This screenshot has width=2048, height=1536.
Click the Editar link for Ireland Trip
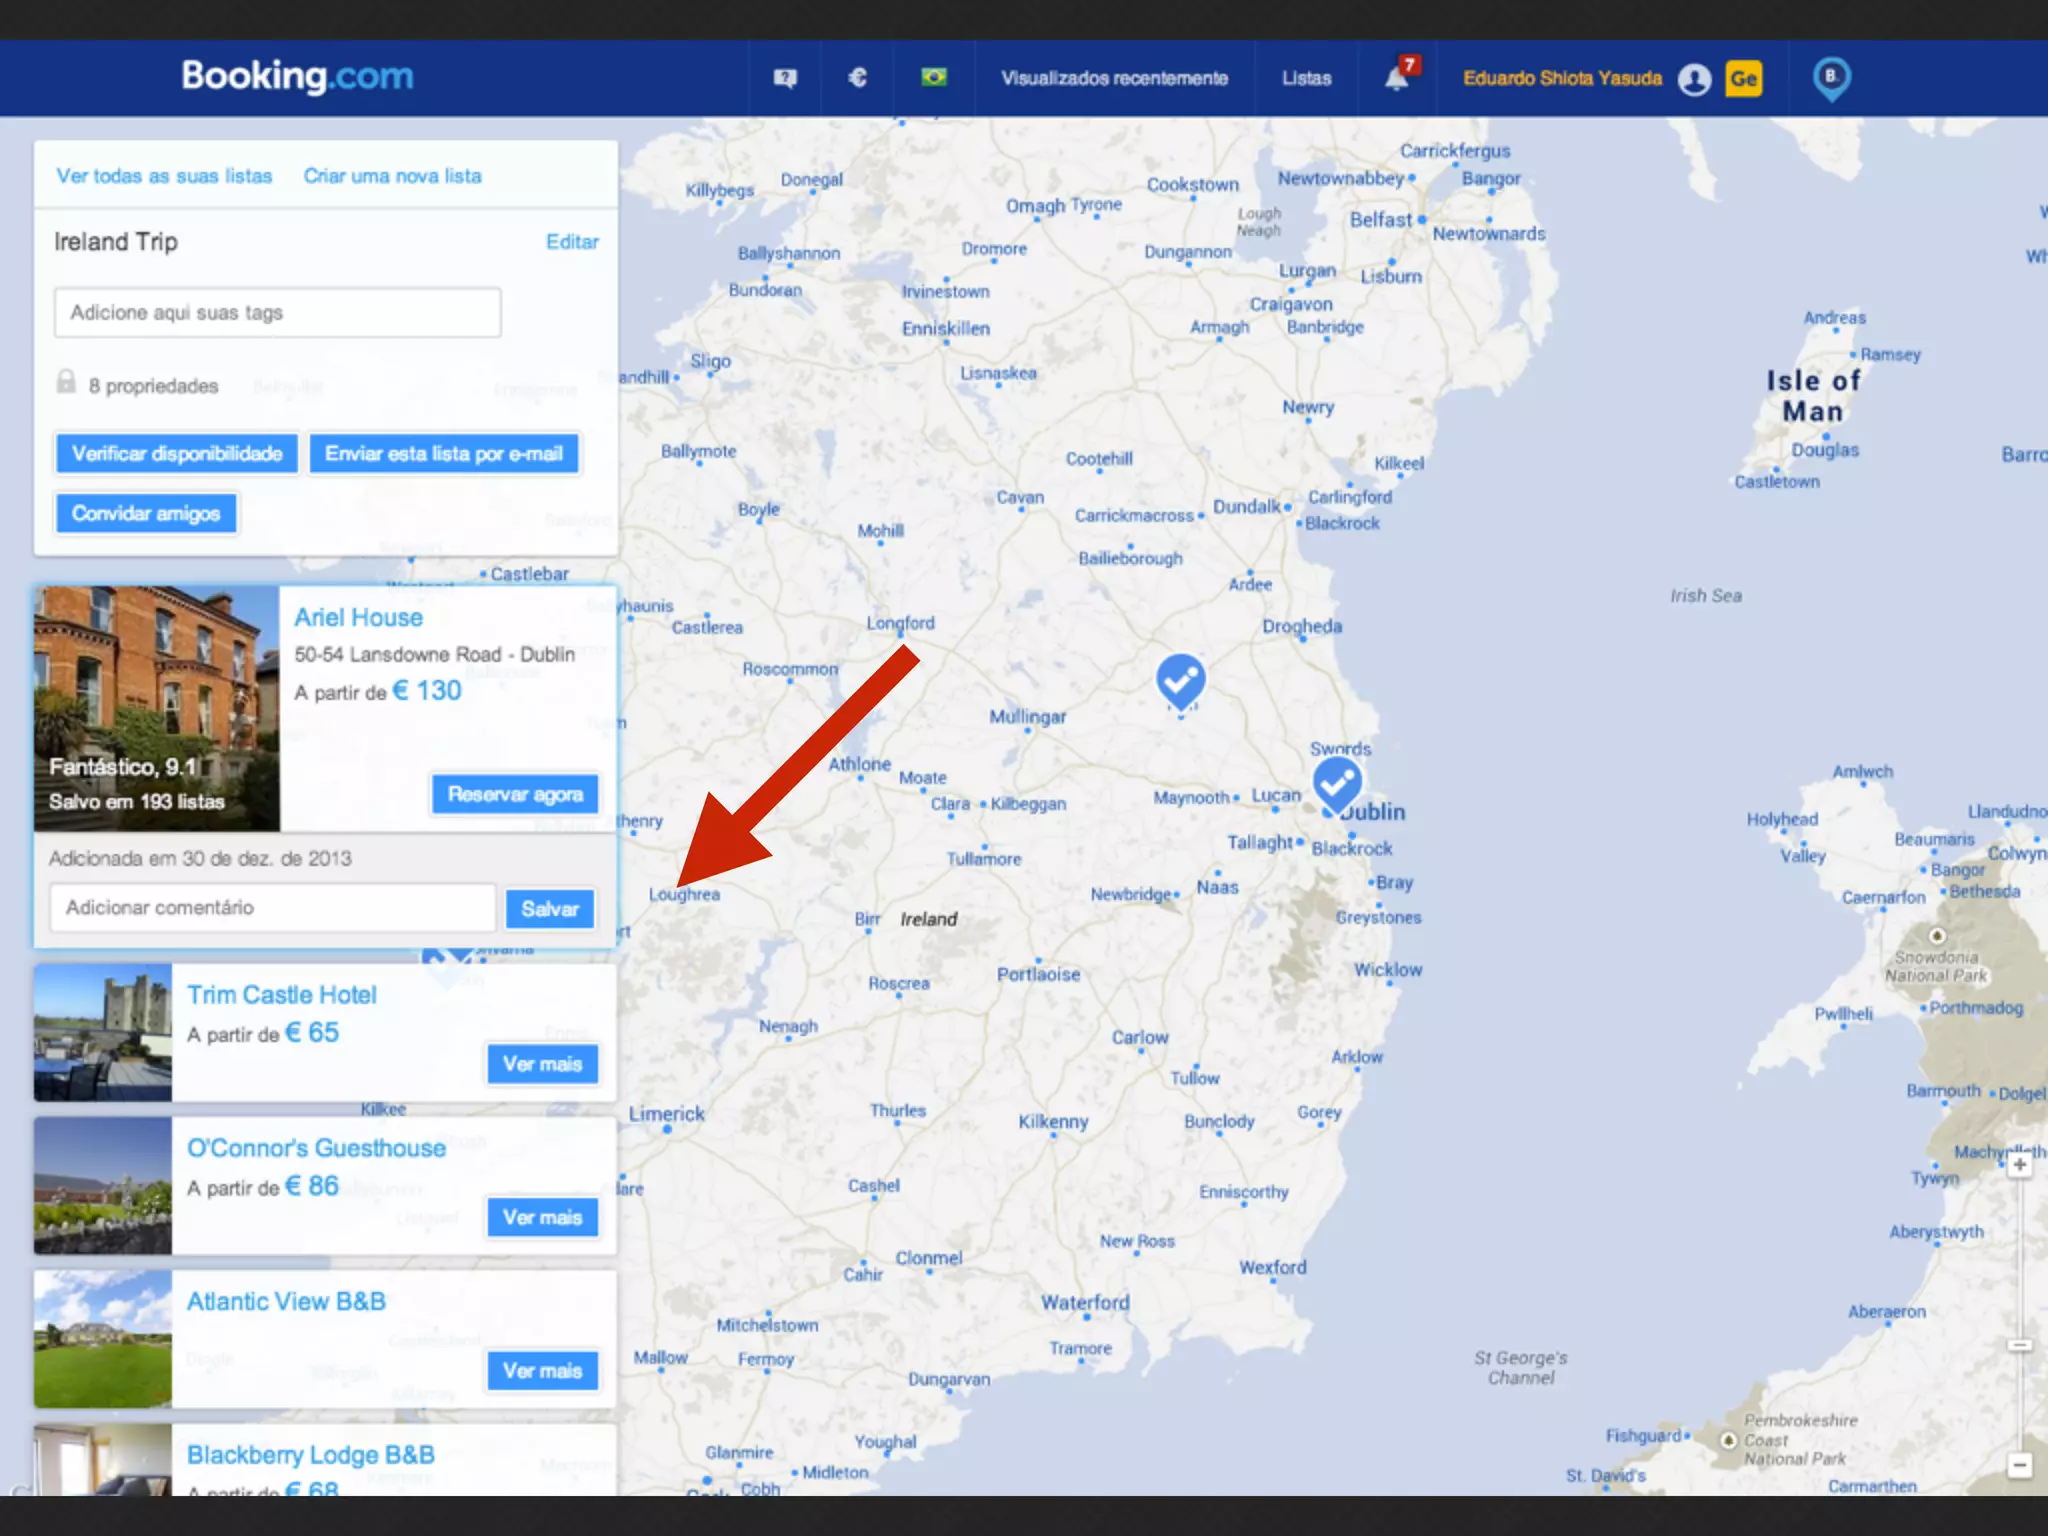point(572,242)
